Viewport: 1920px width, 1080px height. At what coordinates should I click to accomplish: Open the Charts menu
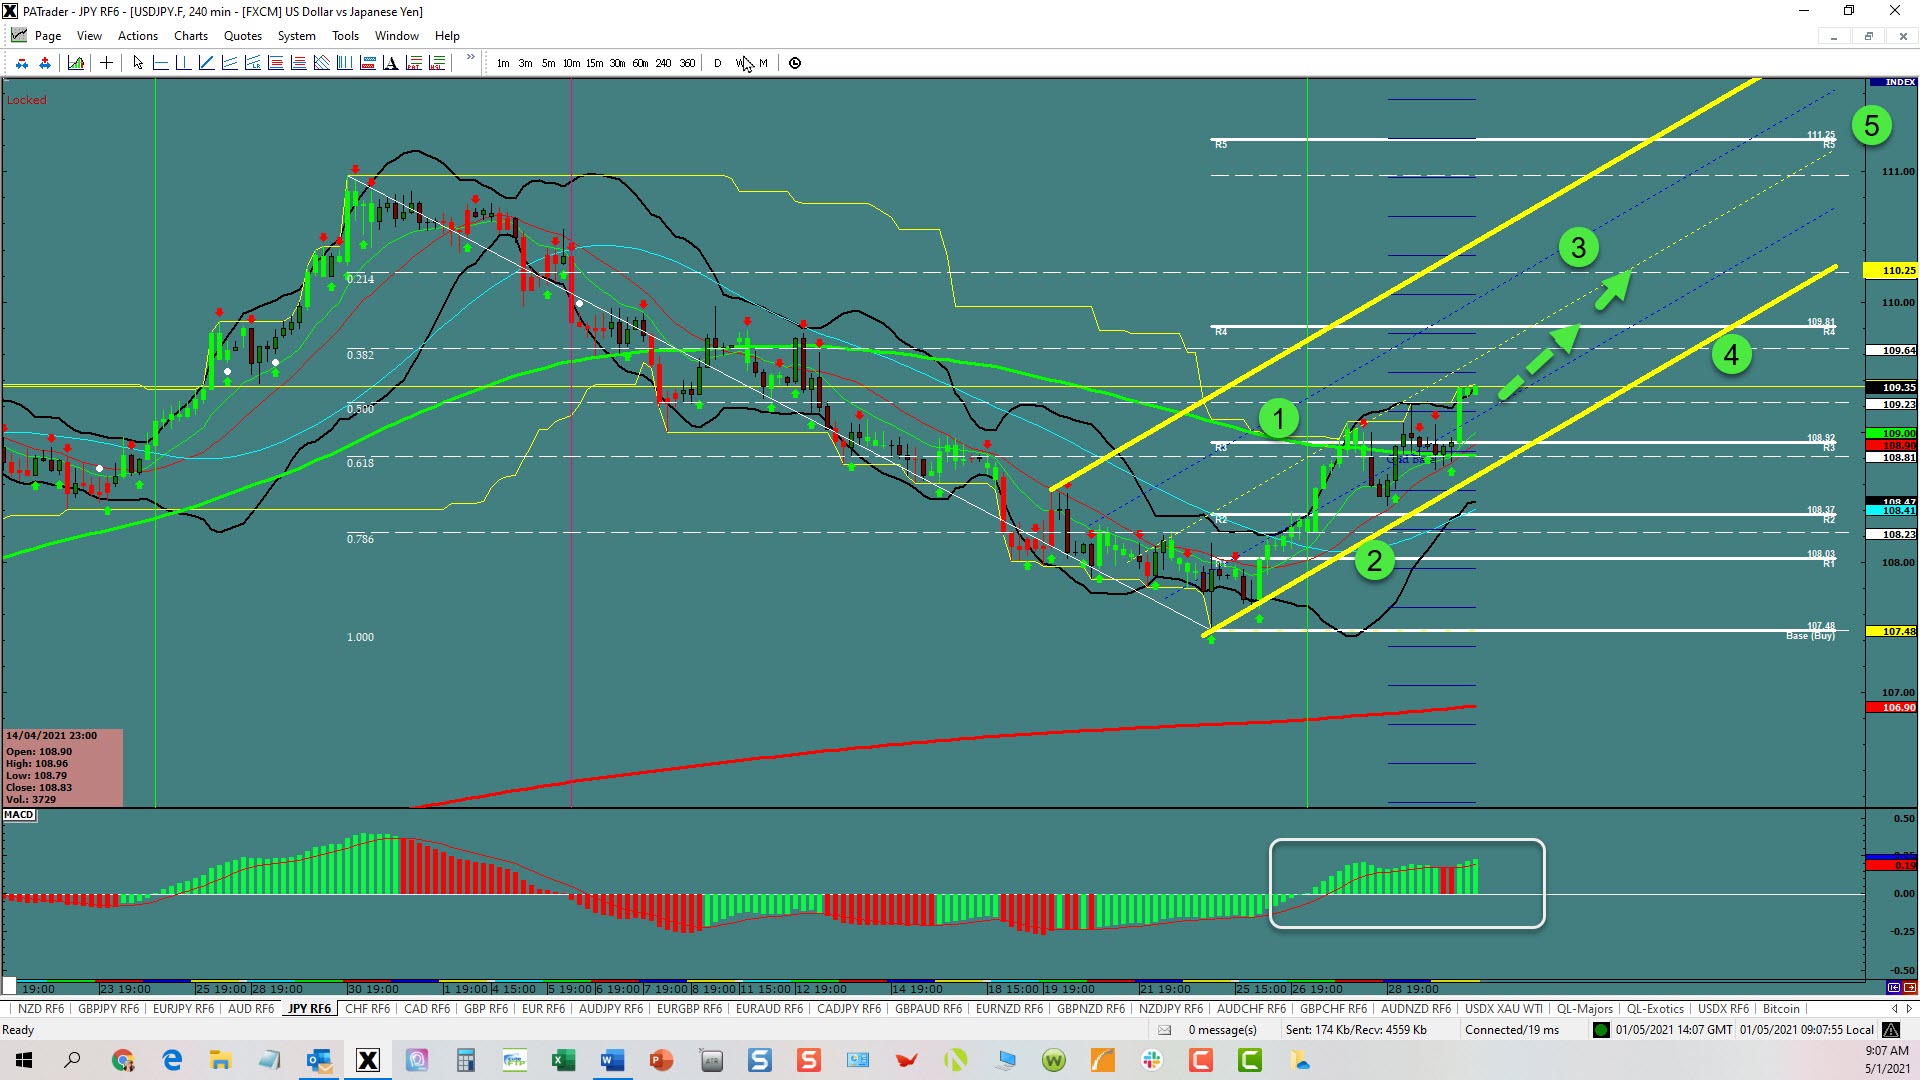click(x=190, y=36)
